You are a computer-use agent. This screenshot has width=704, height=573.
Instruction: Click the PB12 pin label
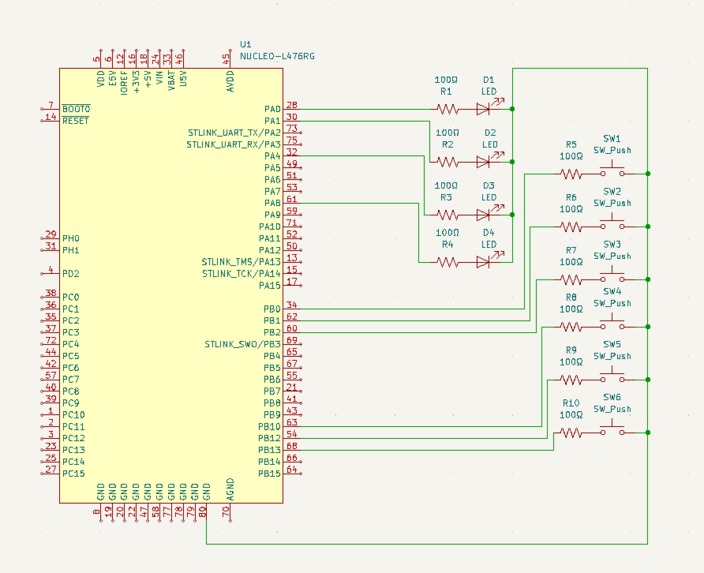point(269,438)
